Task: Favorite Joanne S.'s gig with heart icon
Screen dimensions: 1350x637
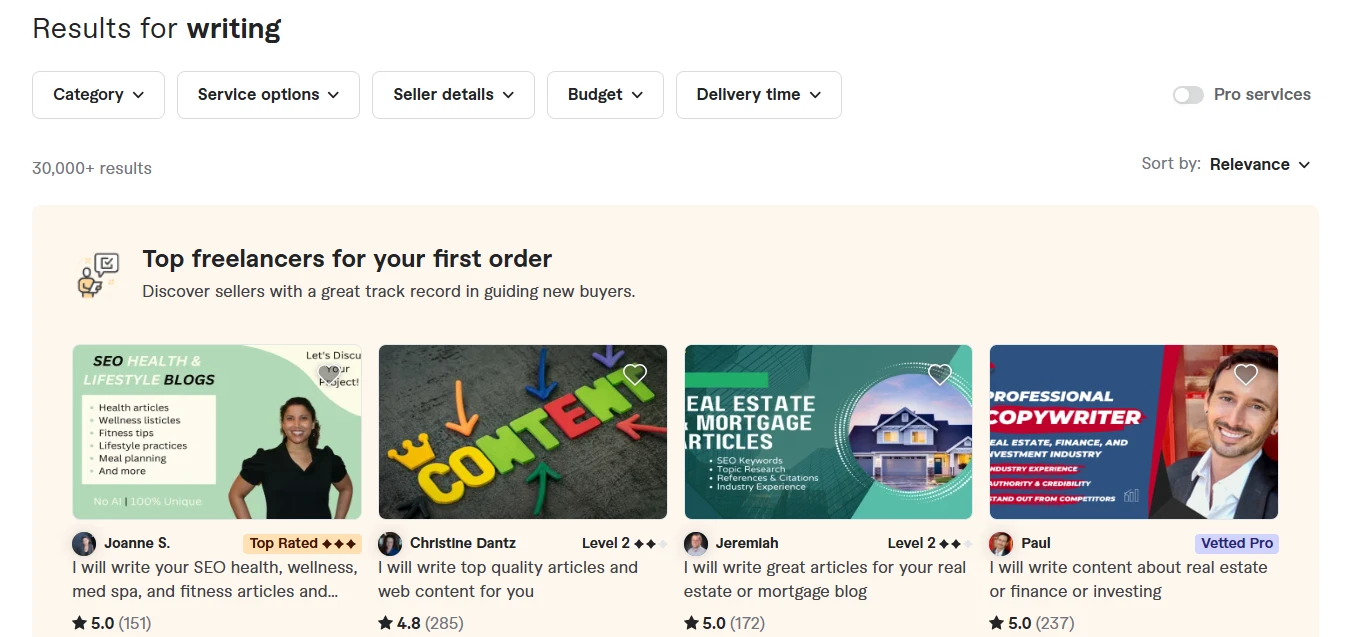Action: pyautogui.click(x=329, y=374)
